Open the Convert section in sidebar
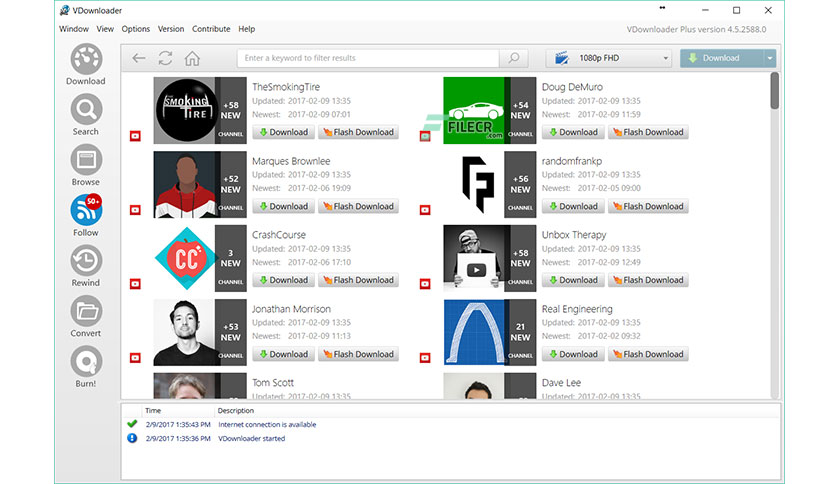 (86, 317)
